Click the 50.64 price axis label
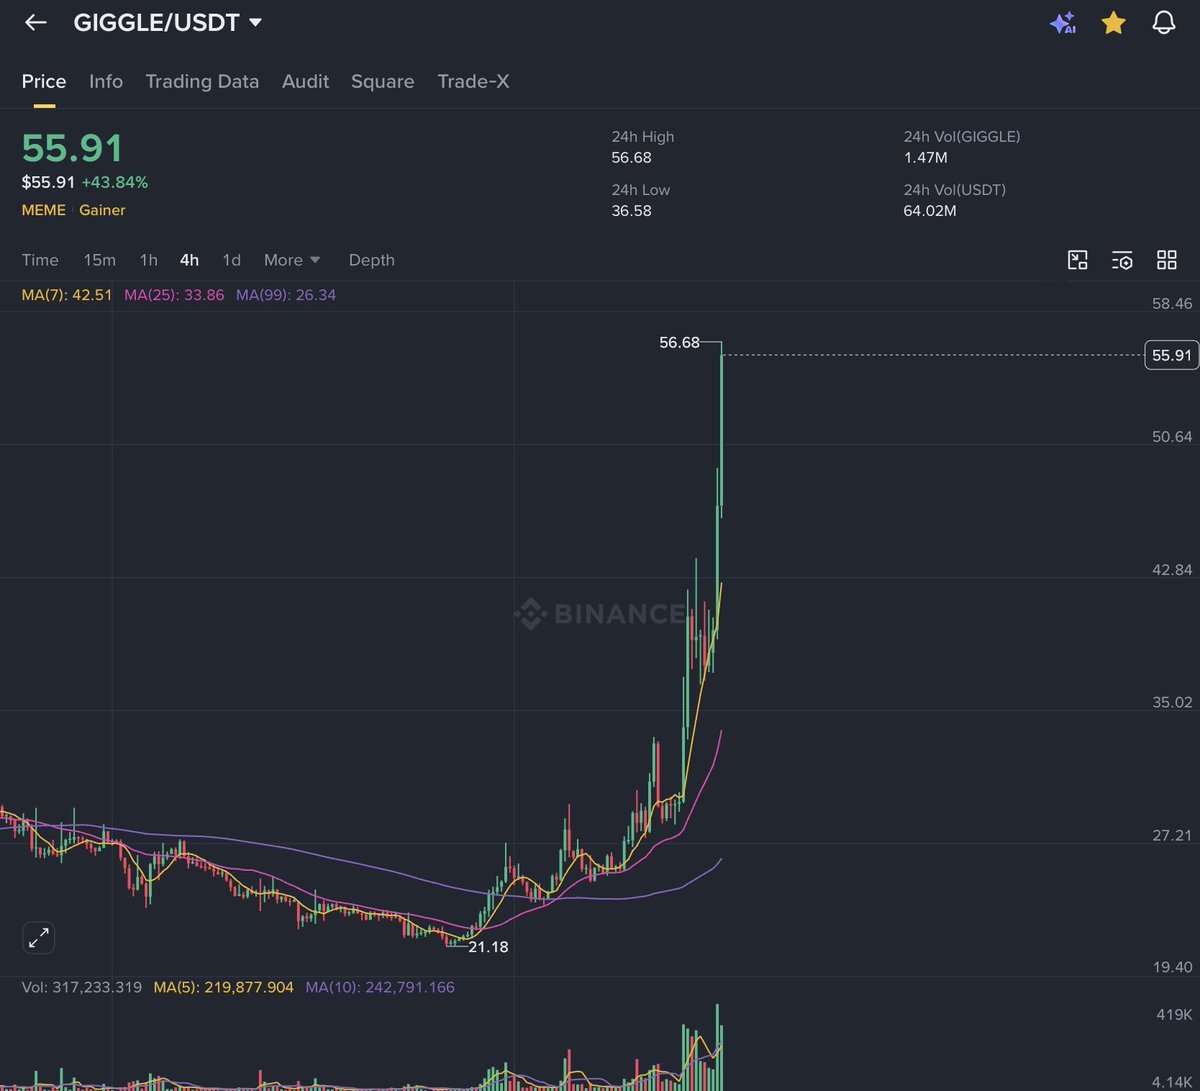1200x1091 pixels. [1172, 436]
